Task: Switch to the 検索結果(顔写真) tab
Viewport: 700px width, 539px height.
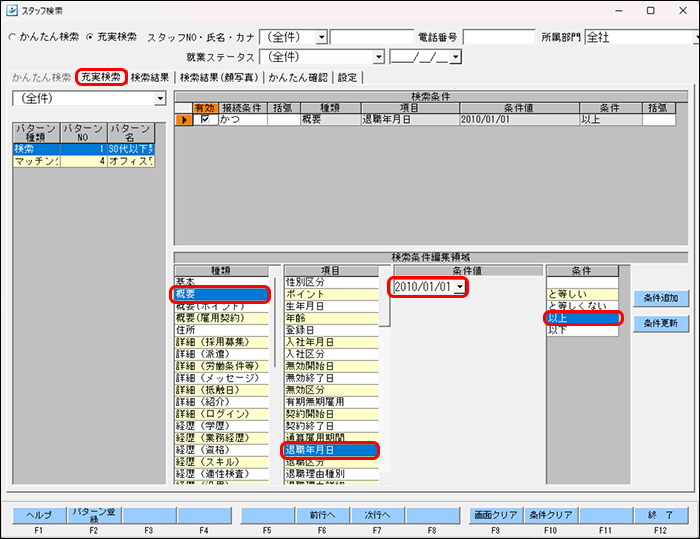Action: [219, 78]
